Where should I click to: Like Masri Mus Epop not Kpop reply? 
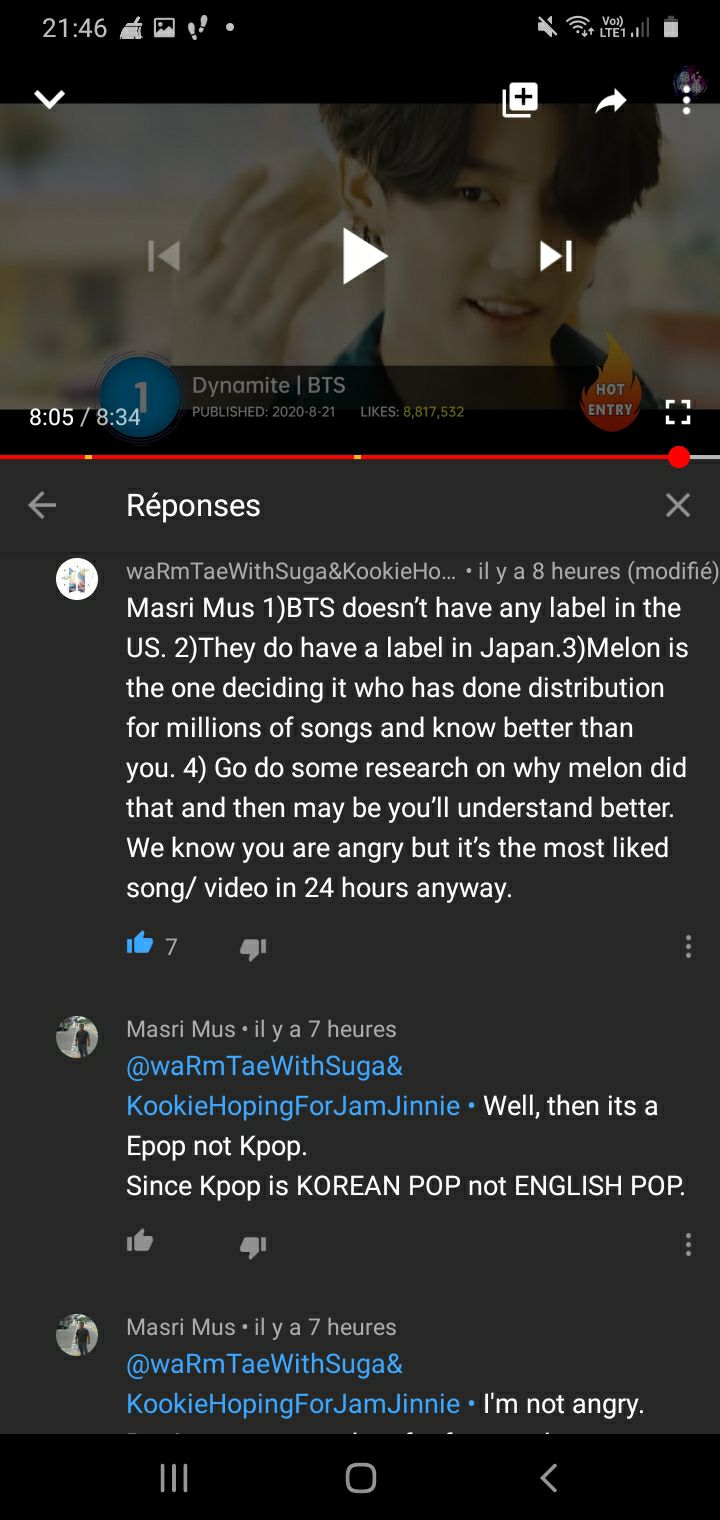click(x=140, y=1242)
